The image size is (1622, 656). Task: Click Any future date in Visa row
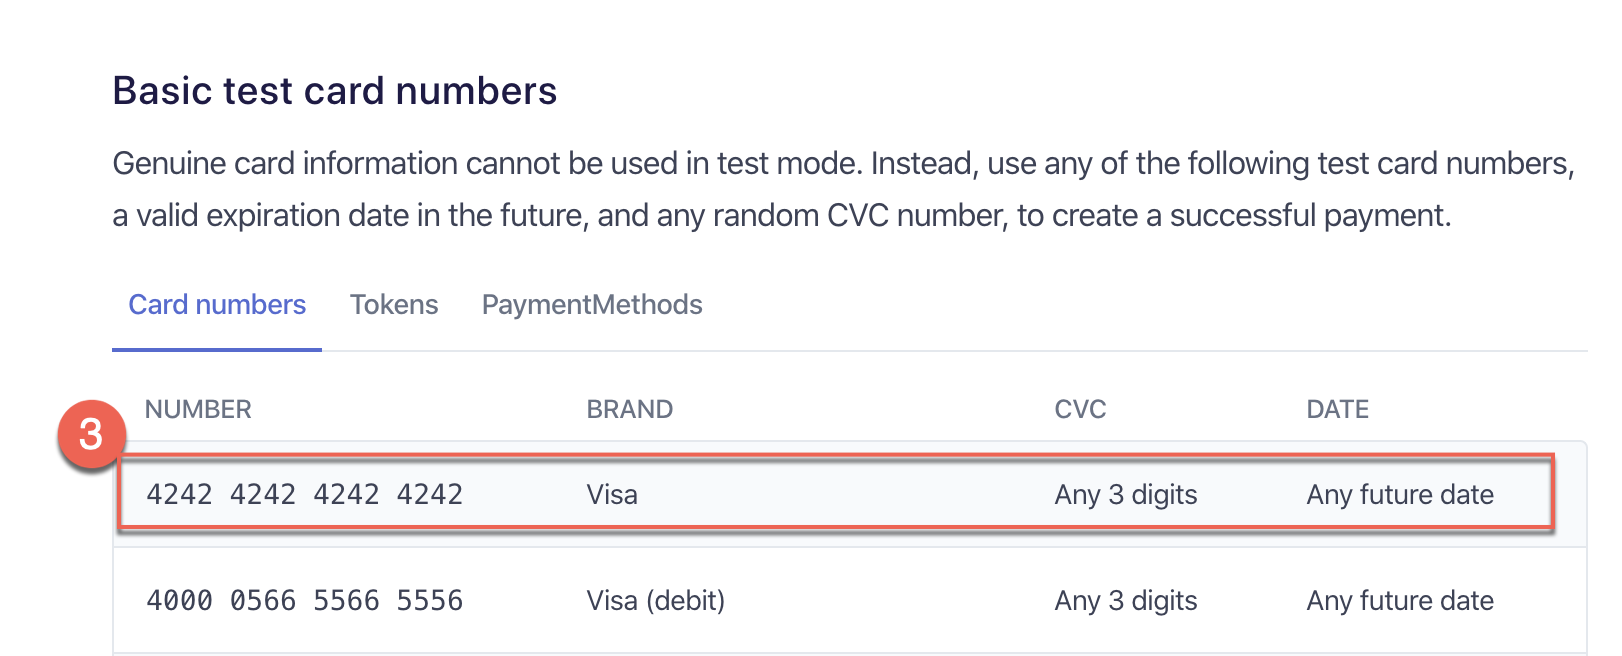1400,495
